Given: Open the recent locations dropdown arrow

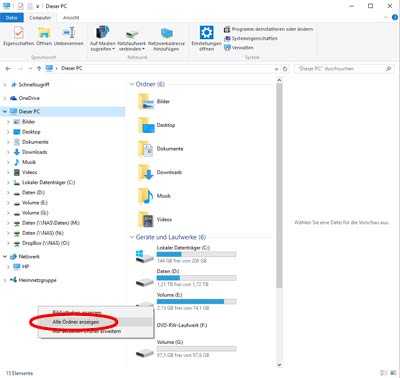Looking at the screenshot, I should tap(30, 69).
